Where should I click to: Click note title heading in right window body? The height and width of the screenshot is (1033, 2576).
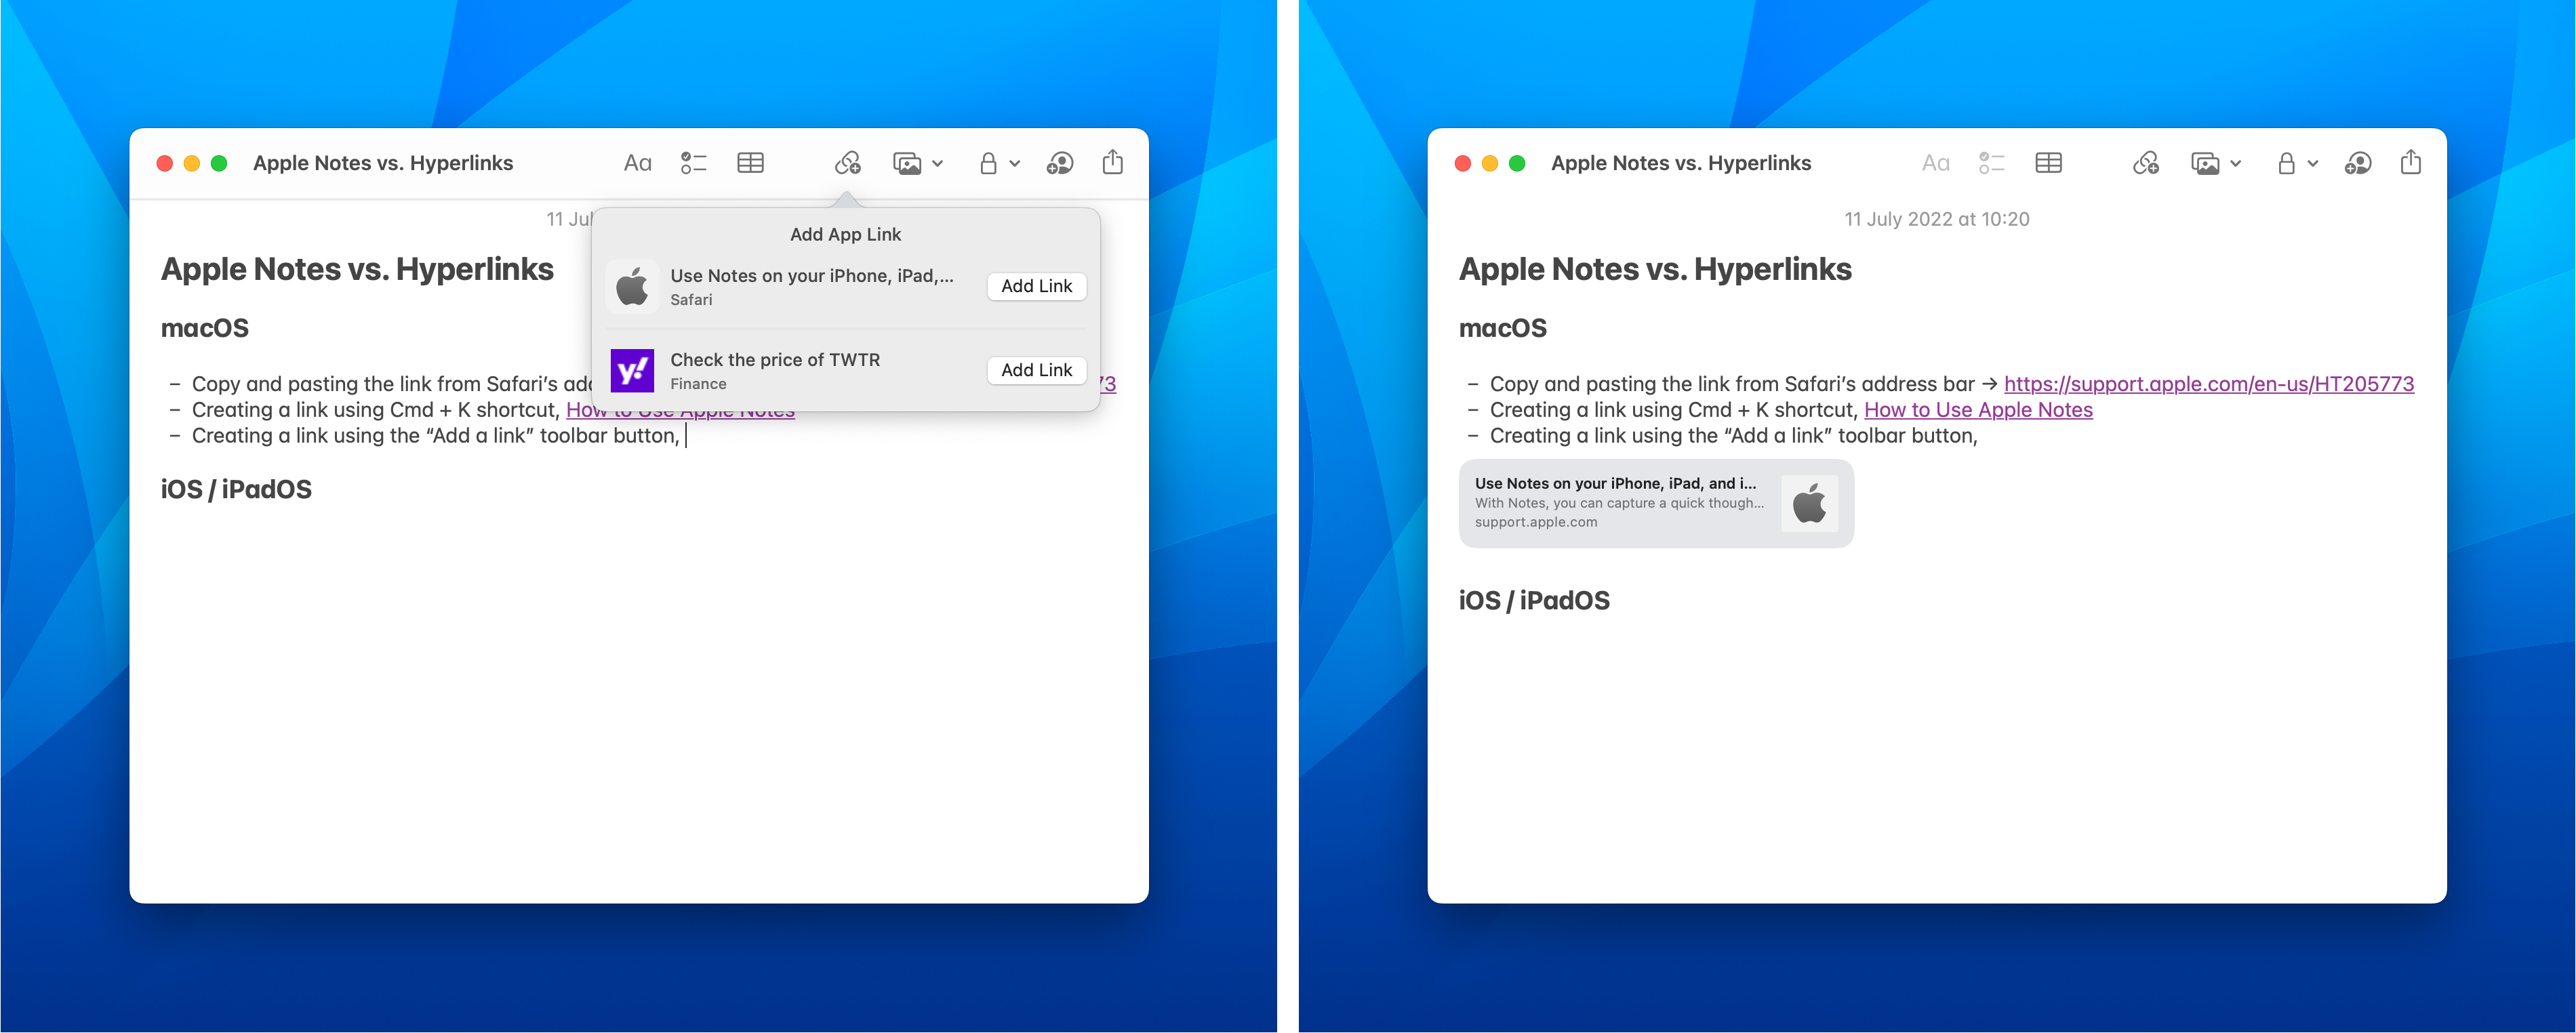coord(1655,269)
